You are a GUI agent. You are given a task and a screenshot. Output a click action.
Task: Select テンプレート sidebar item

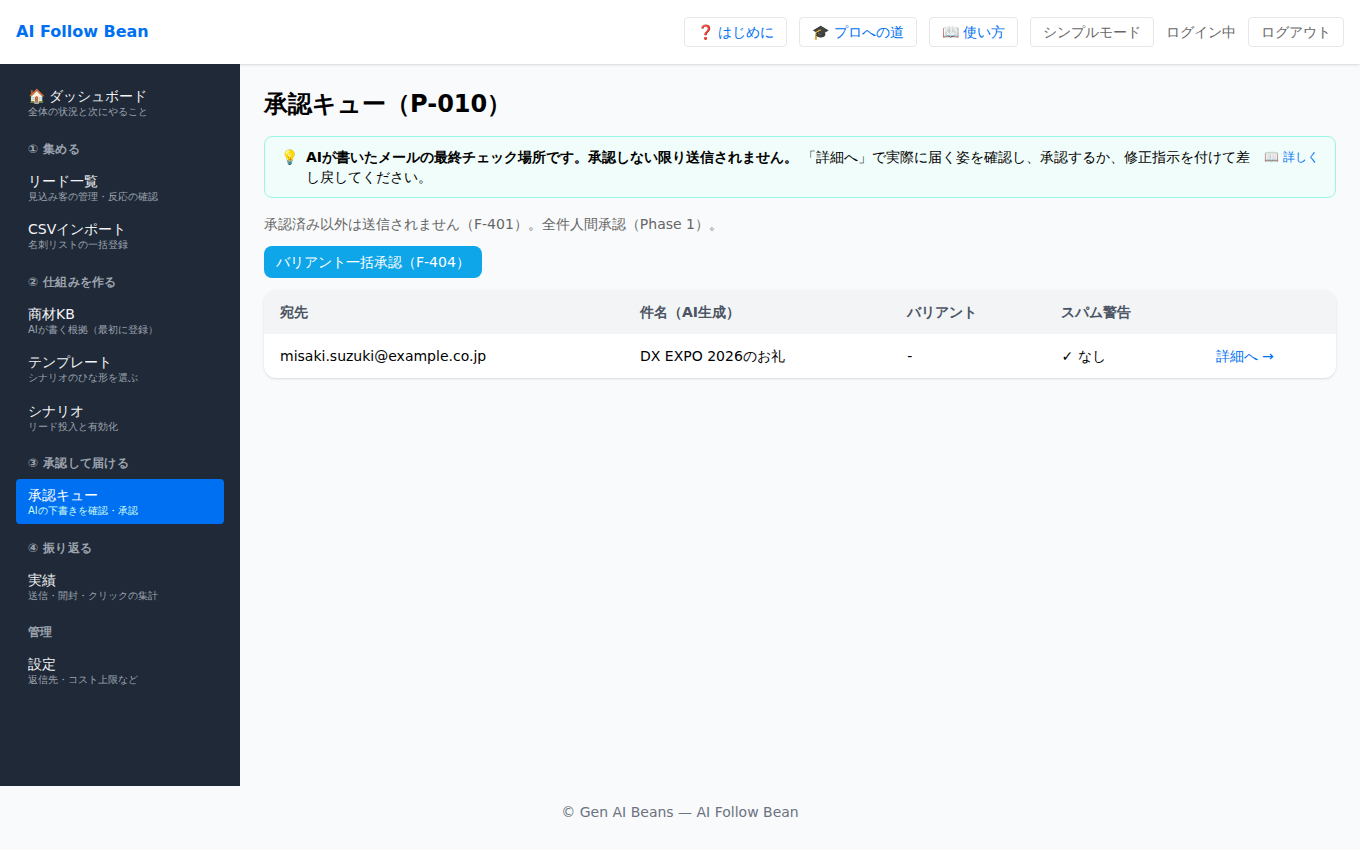coord(120,368)
